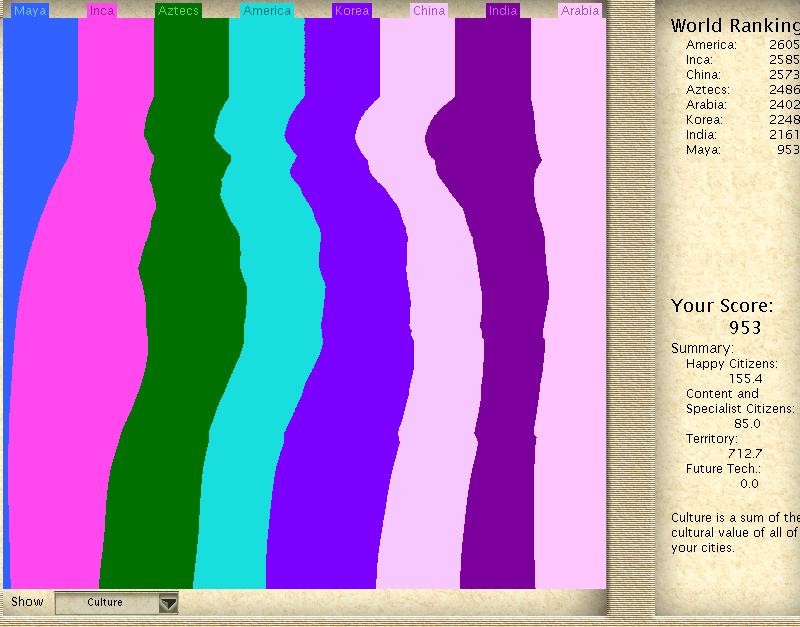The image size is (800, 627).
Task: Click the dark purple India band
Action: click(505, 300)
